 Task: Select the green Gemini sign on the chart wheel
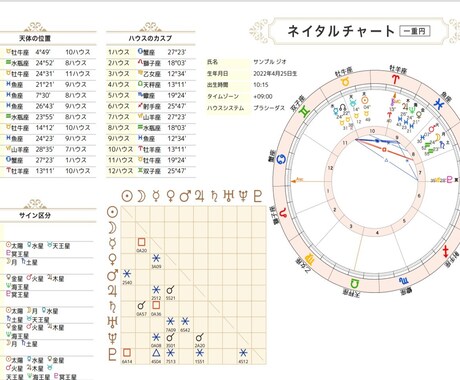[304, 112]
